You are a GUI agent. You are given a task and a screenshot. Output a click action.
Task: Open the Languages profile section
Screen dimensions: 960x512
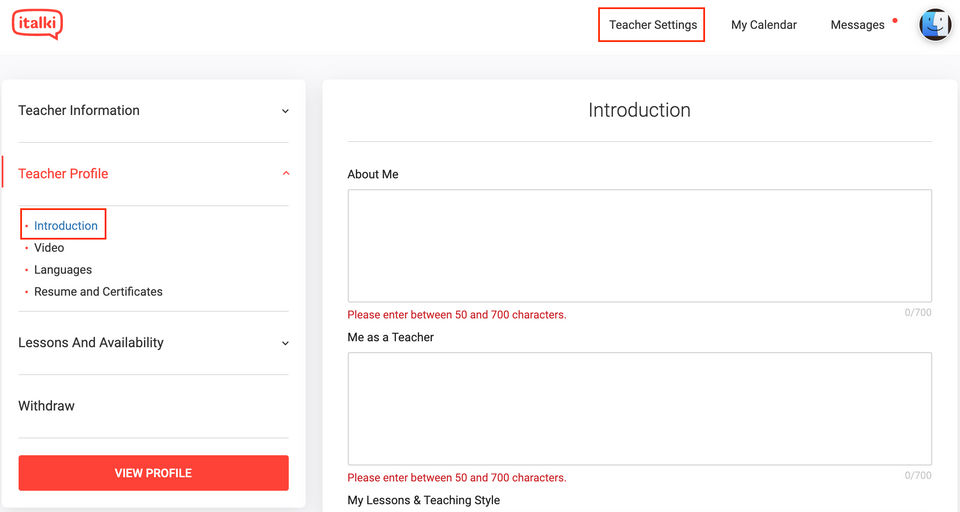(x=63, y=270)
